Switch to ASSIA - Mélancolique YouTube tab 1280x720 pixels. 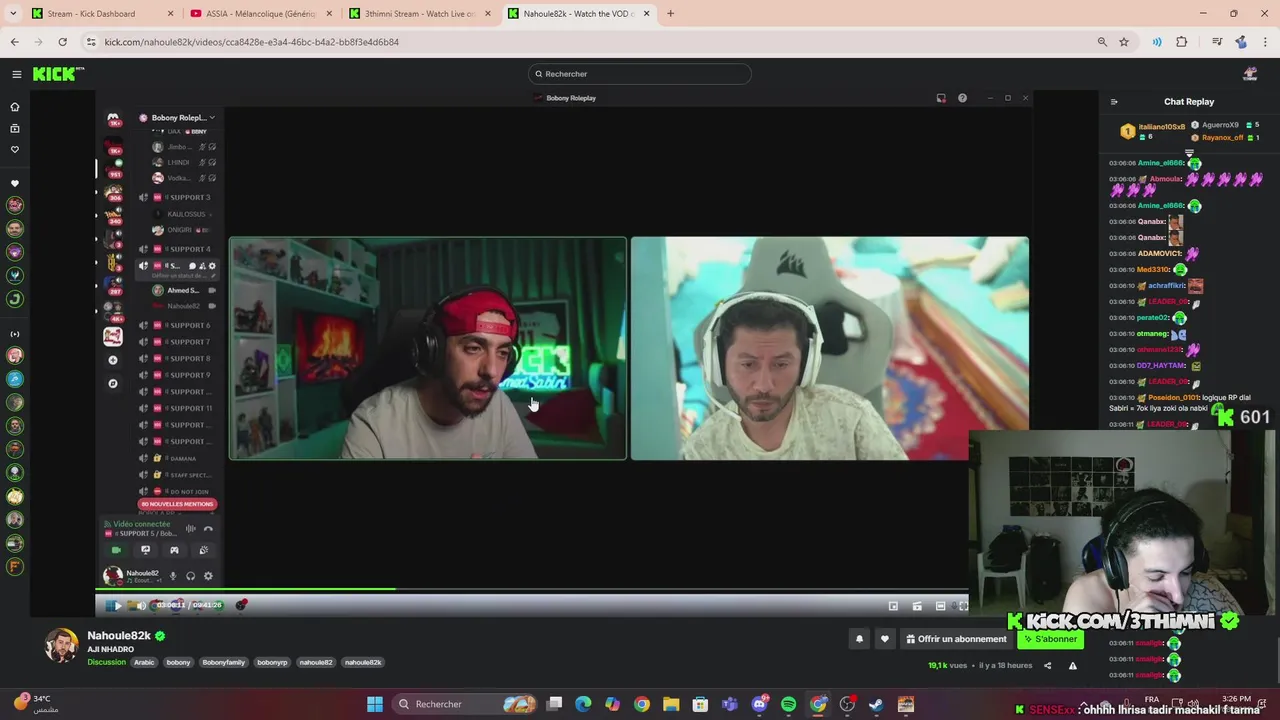point(262,14)
